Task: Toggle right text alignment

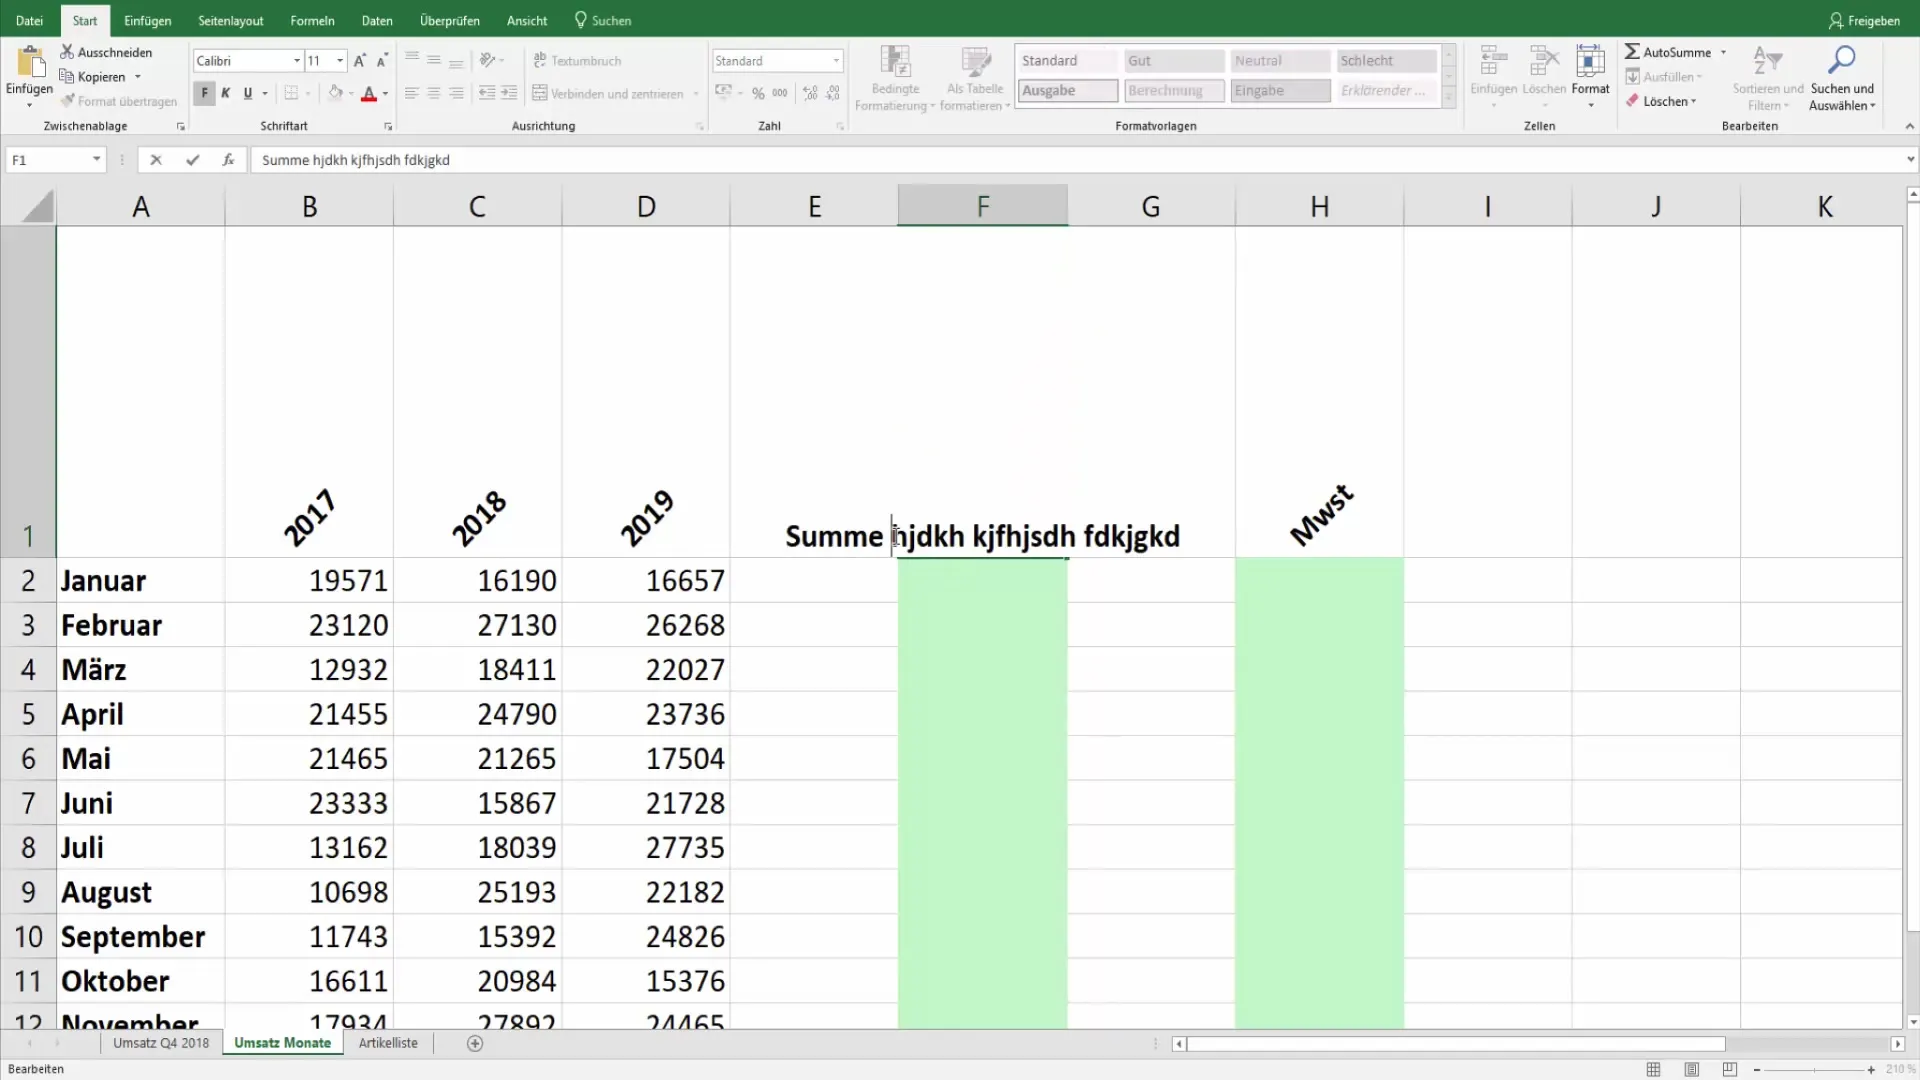Action: (x=456, y=94)
